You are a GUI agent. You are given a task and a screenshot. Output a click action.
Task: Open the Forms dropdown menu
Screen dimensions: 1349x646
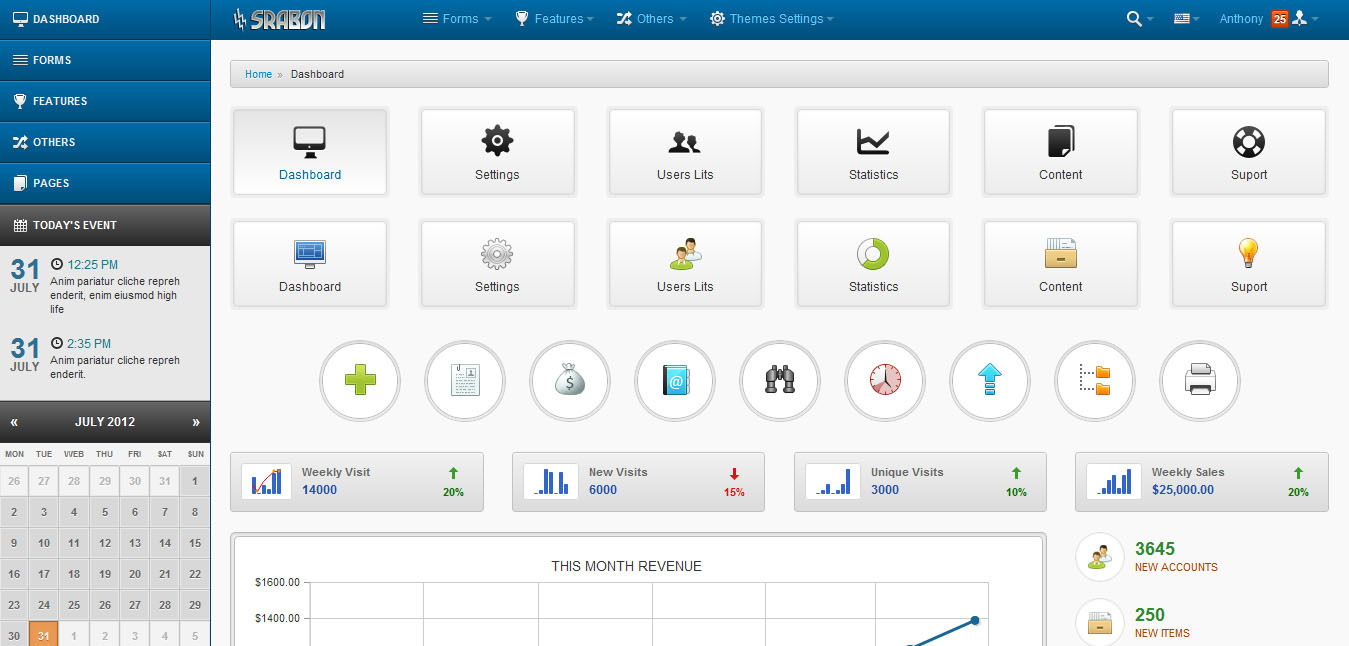coord(457,19)
